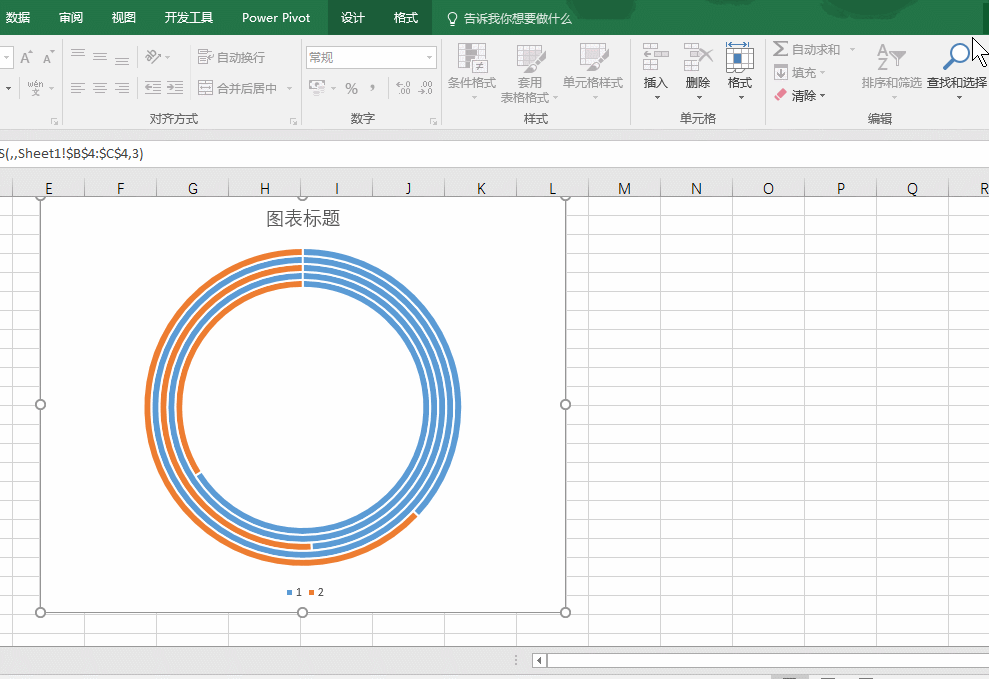The image size is (989, 679).
Task: Decrease decimal places
Action: (x=426, y=88)
